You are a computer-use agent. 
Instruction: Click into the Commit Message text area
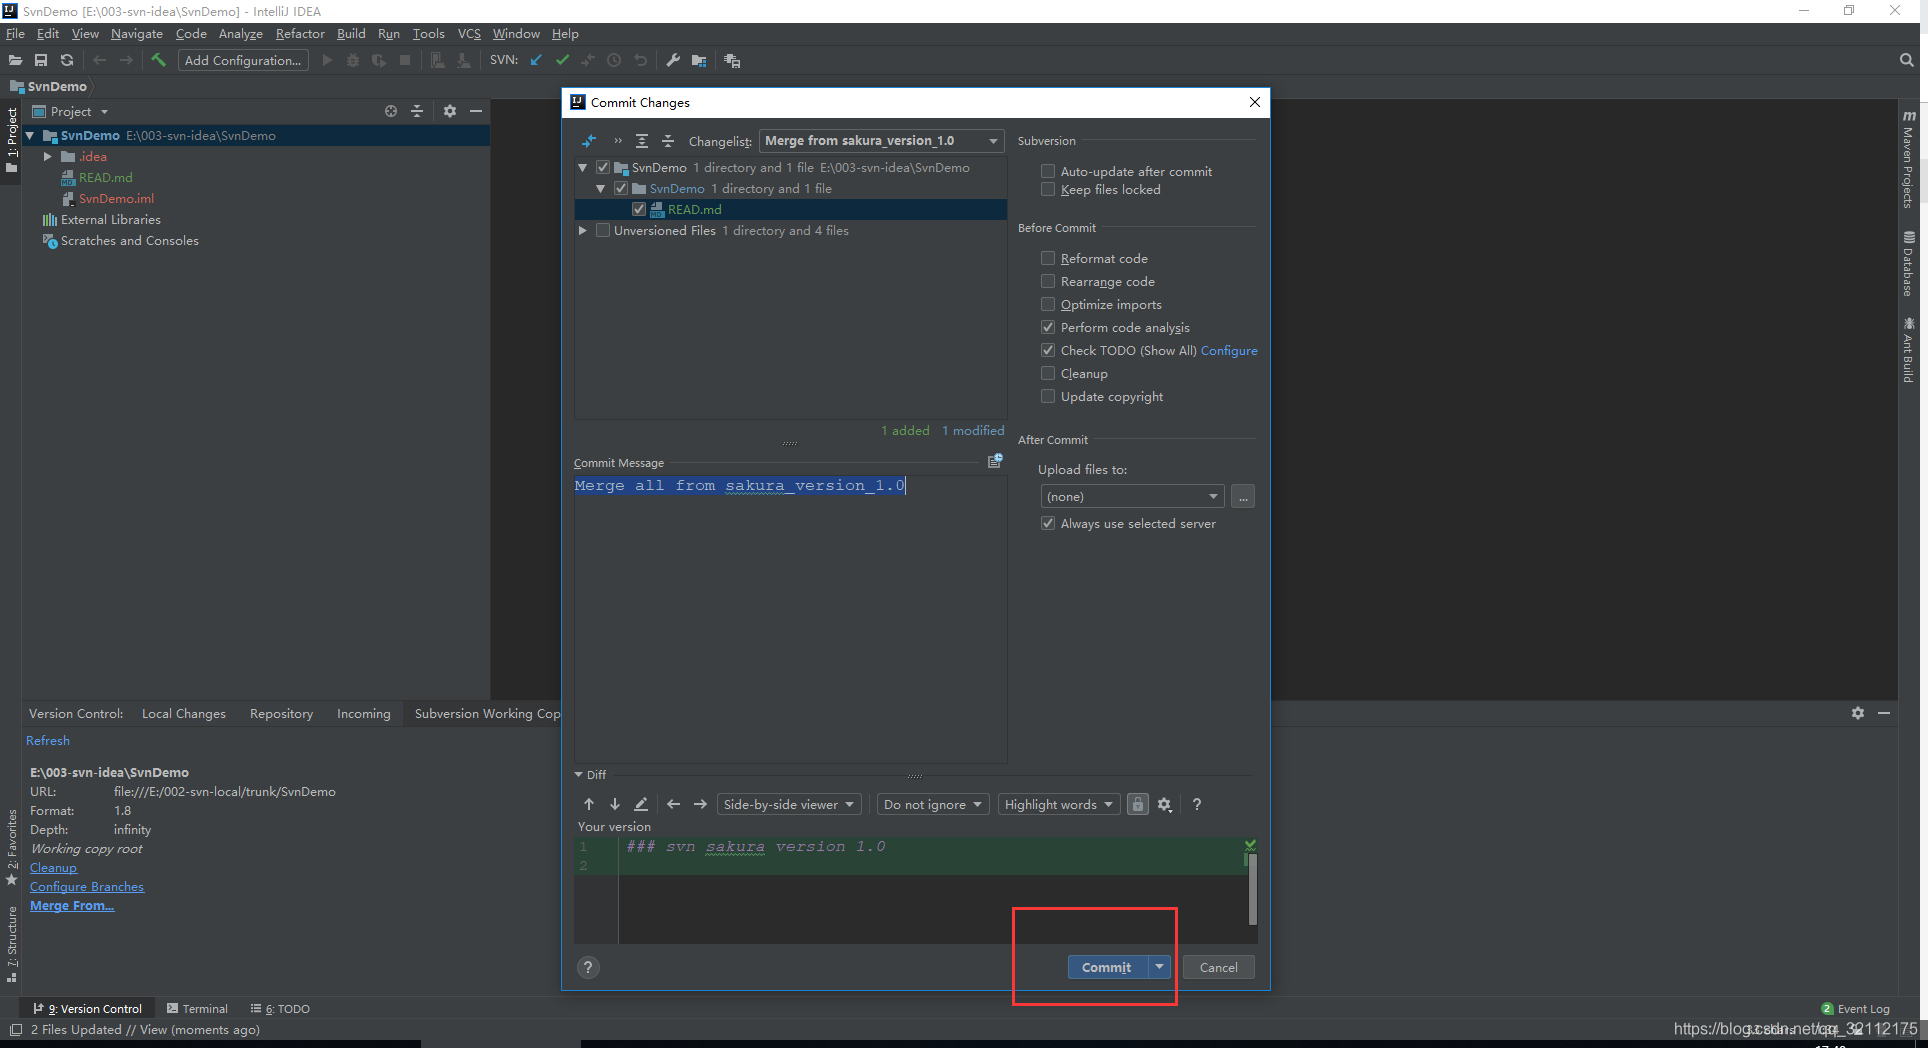[790, 619]
